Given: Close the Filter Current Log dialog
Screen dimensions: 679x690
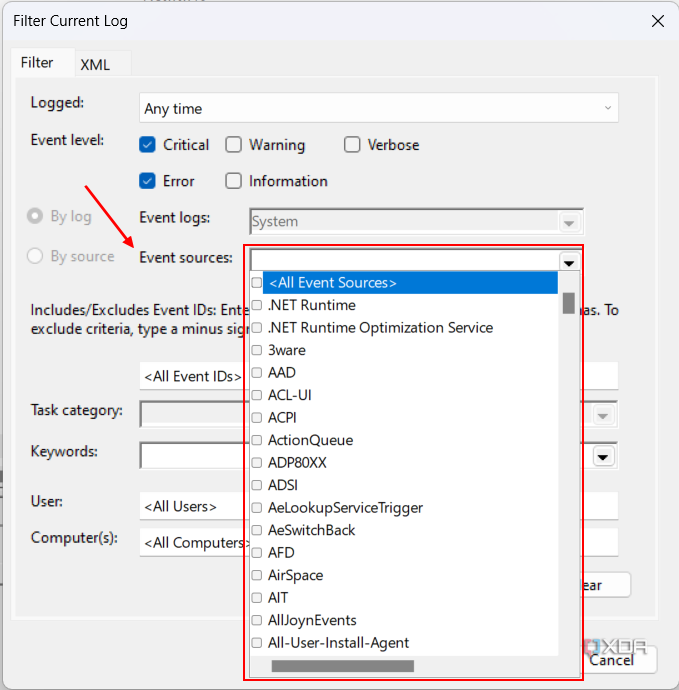Looking at the screenshot, I should (x=657, y=20).
